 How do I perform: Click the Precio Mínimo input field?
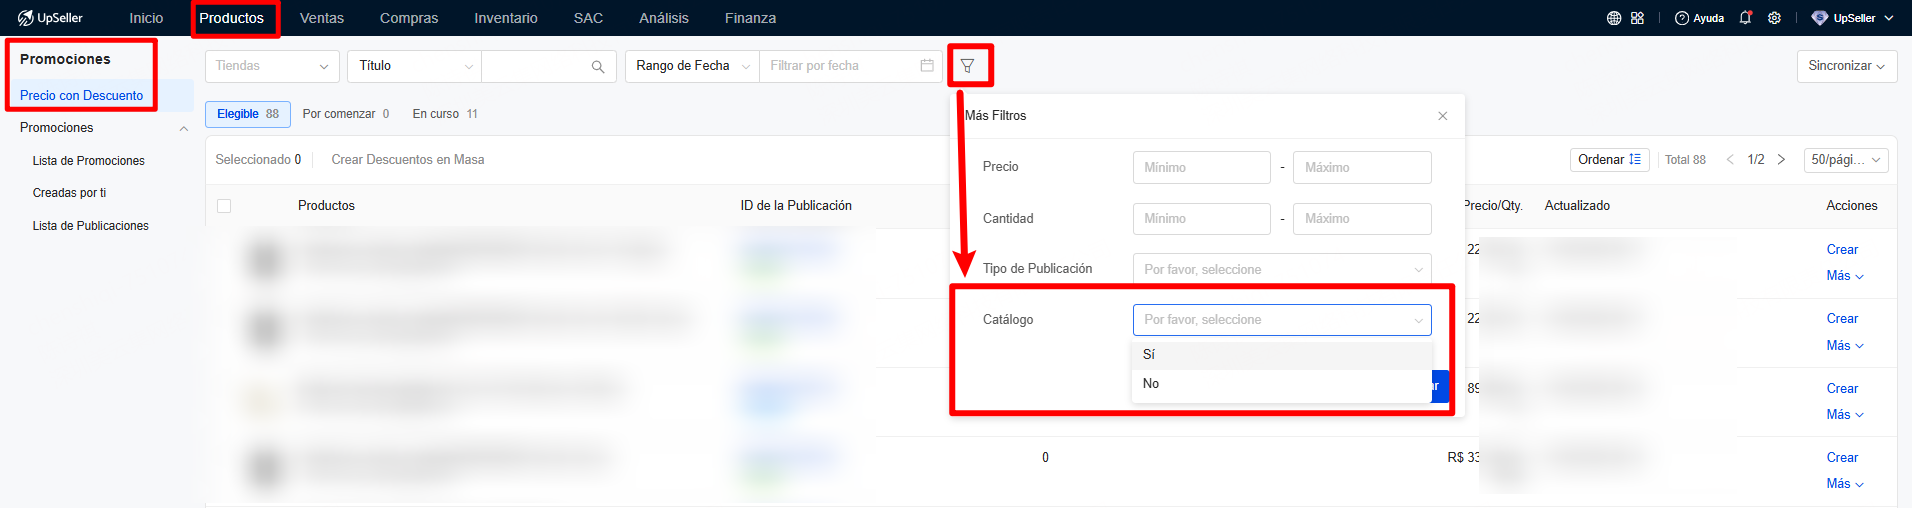coord(1201,167)
